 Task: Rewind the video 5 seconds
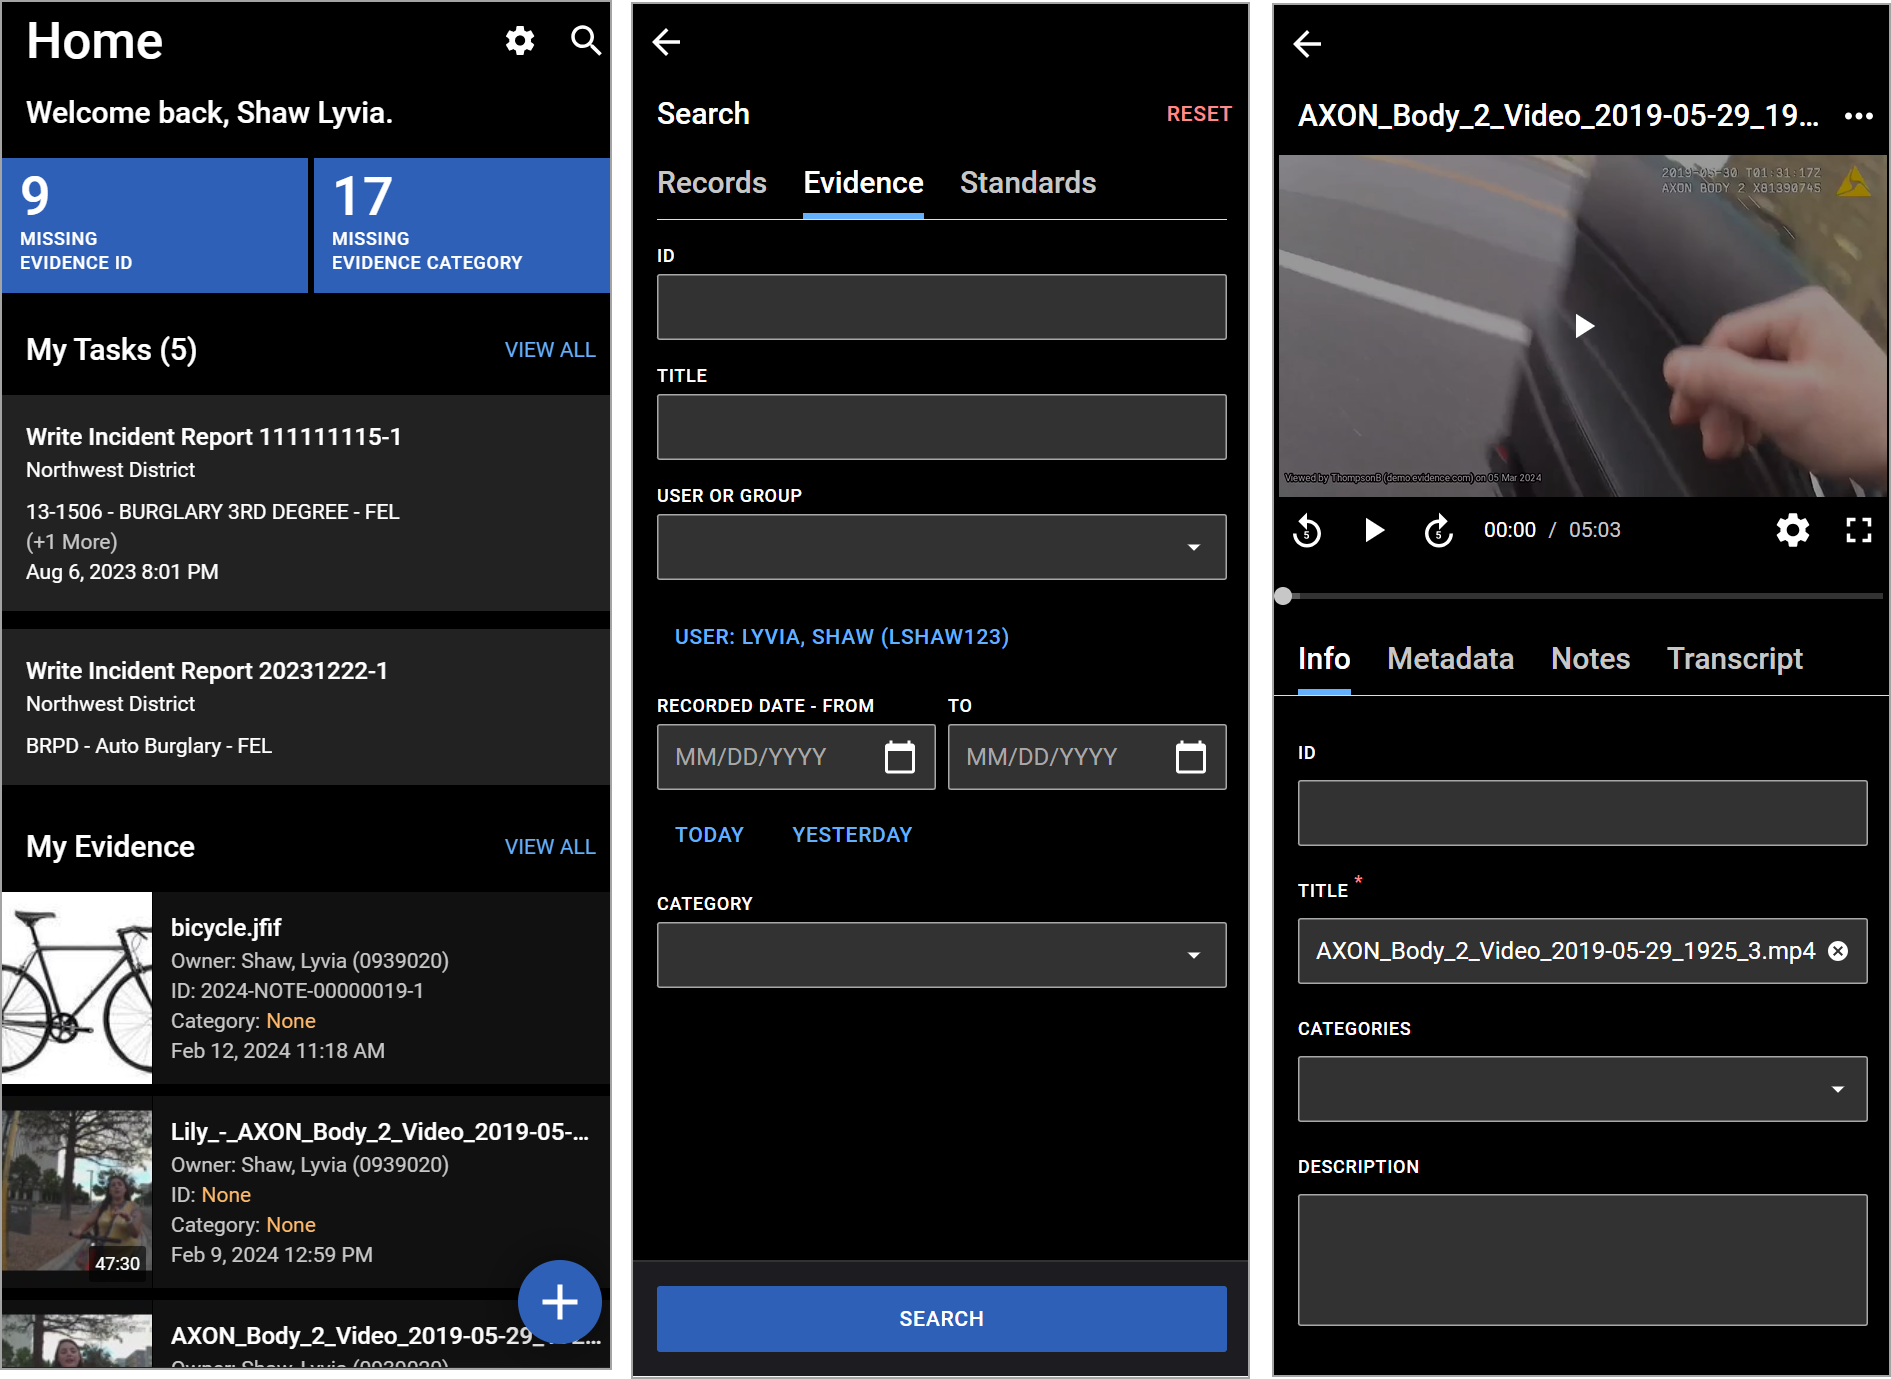tap(1306, 531)
